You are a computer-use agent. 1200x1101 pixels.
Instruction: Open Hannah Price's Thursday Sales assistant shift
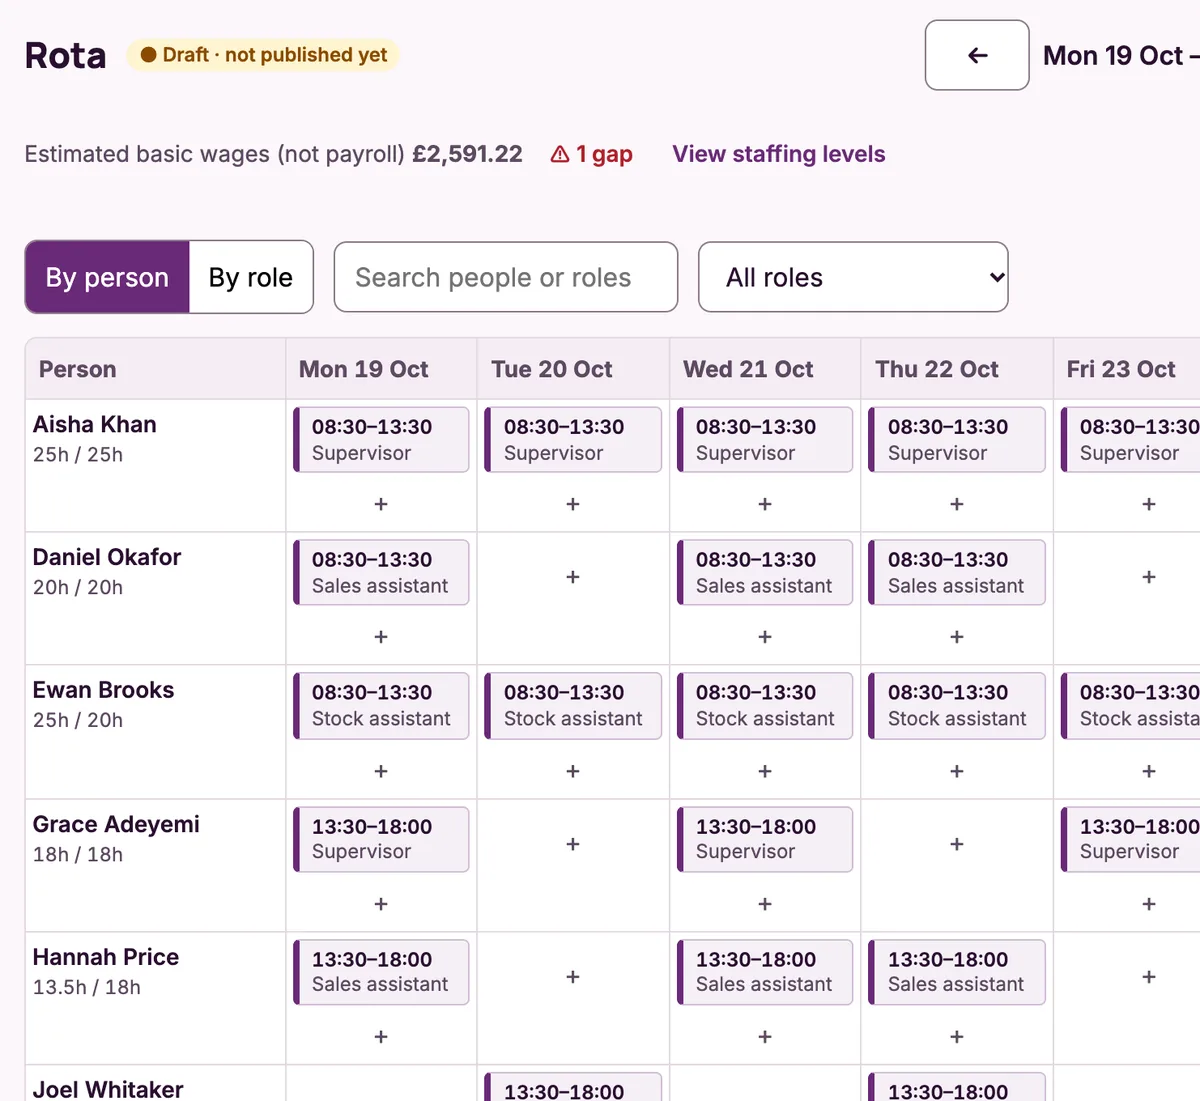pos(957,972)
